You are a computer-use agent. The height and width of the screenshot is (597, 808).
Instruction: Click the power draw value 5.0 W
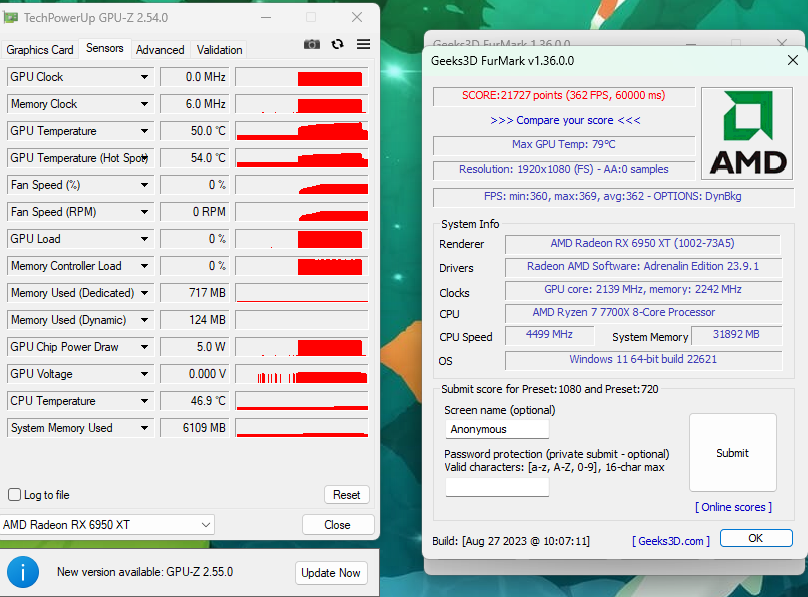coord(195,347)
